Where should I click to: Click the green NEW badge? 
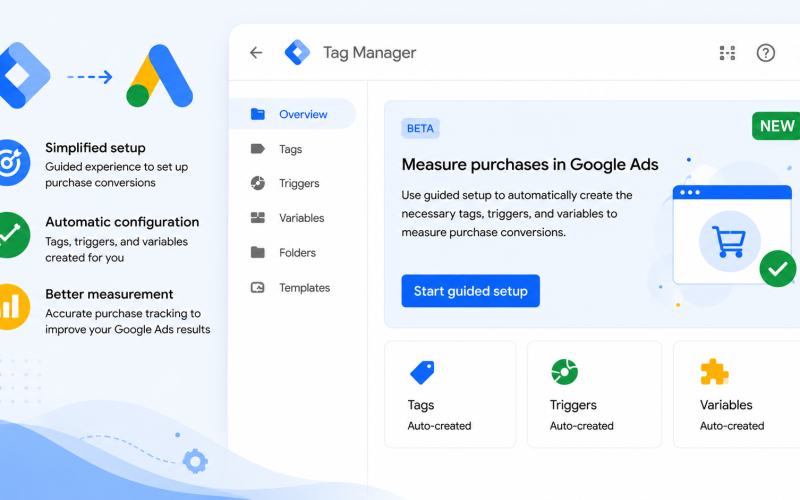click(x=776, y=126)
